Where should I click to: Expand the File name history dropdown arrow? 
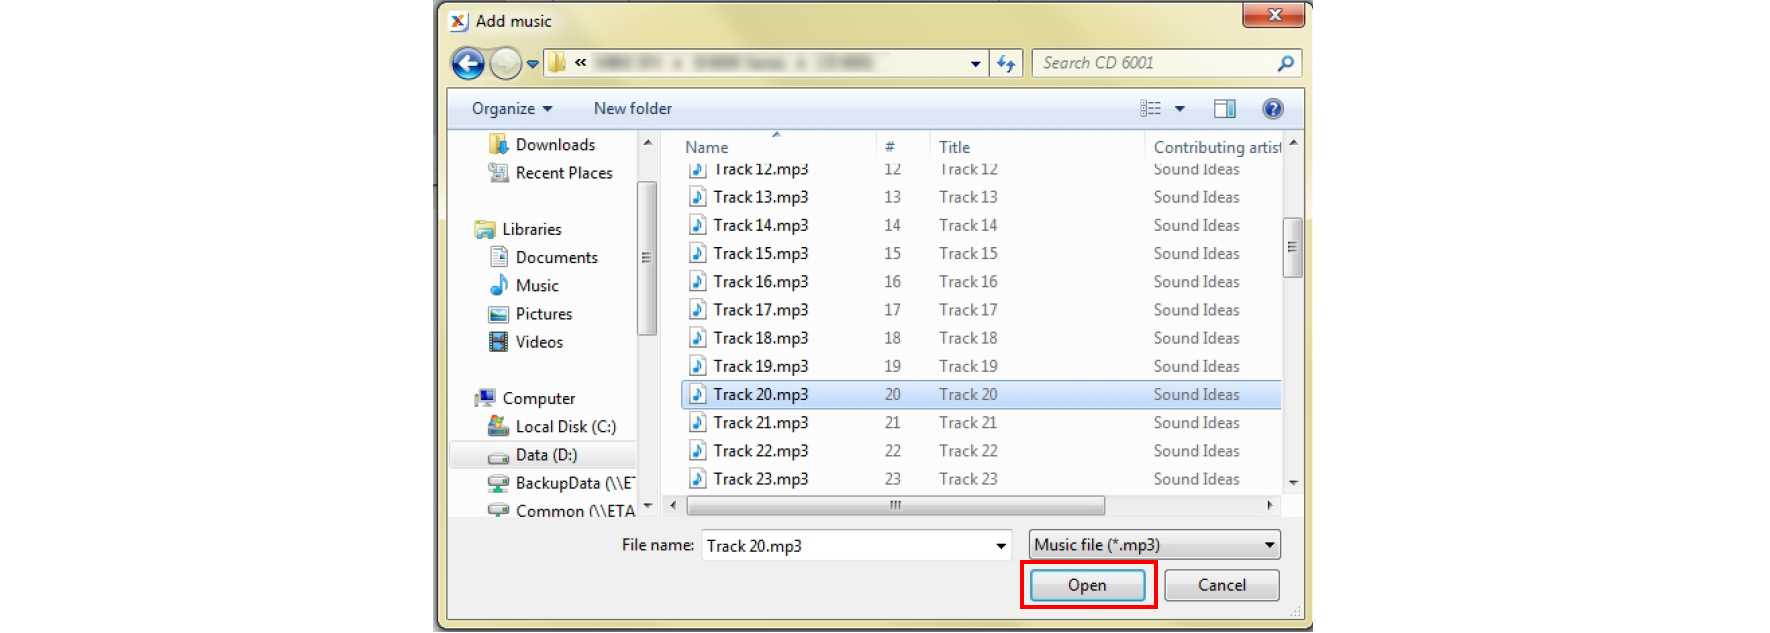(x=1000, y=546)
